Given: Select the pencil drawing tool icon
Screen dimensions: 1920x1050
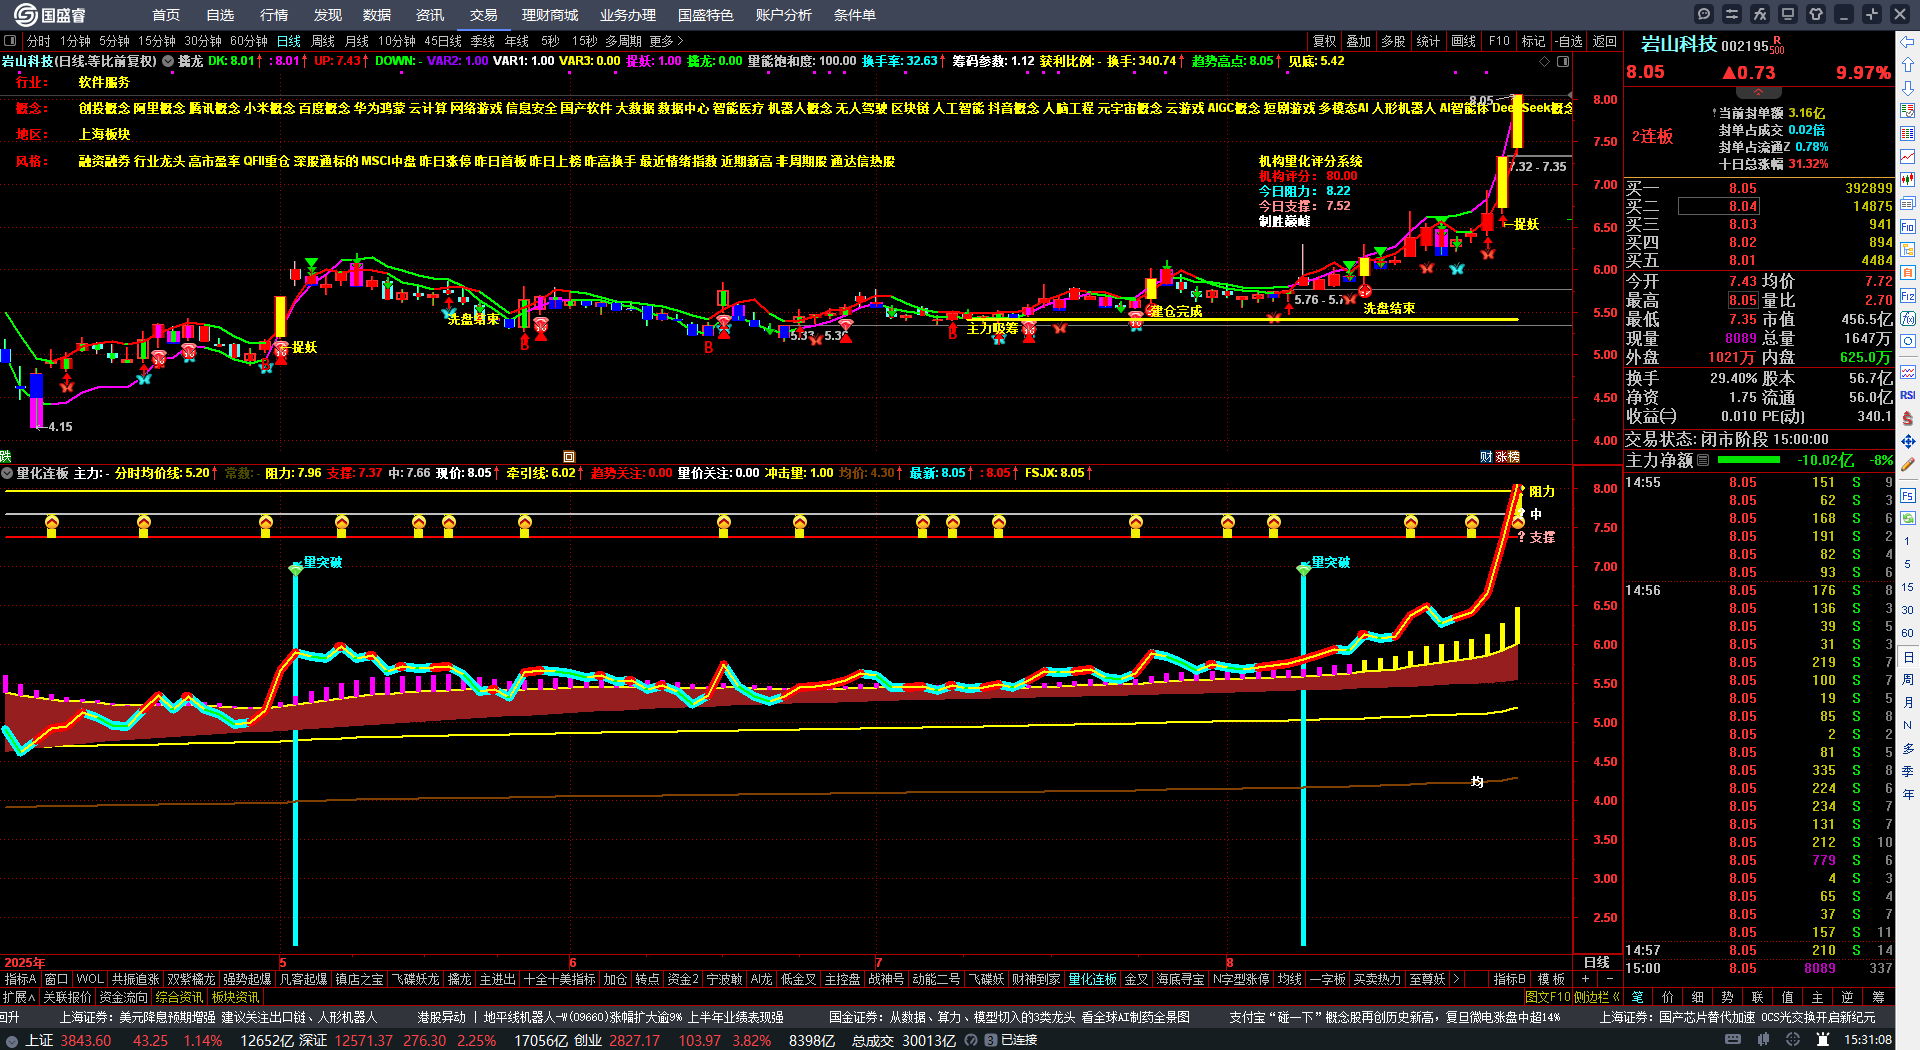Looking at the screenshot, I should coord(1908,465).
